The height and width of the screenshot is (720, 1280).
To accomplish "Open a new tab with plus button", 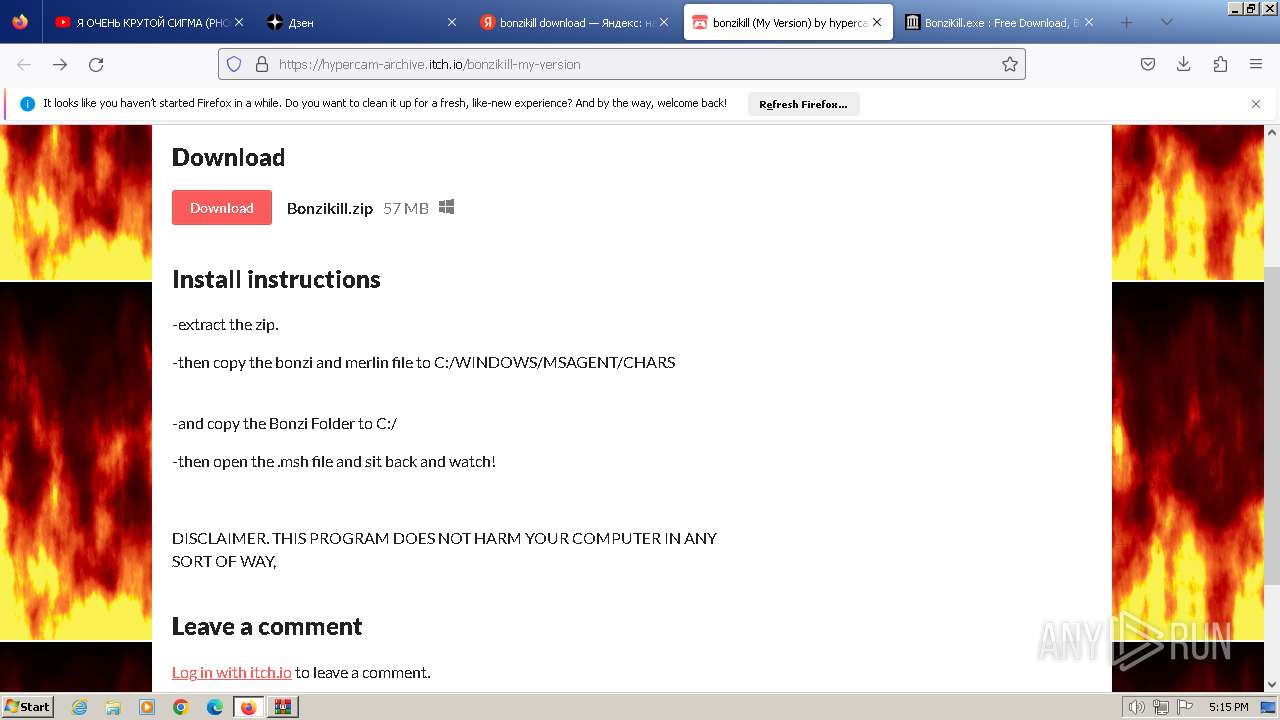I will click(1126, 22).
